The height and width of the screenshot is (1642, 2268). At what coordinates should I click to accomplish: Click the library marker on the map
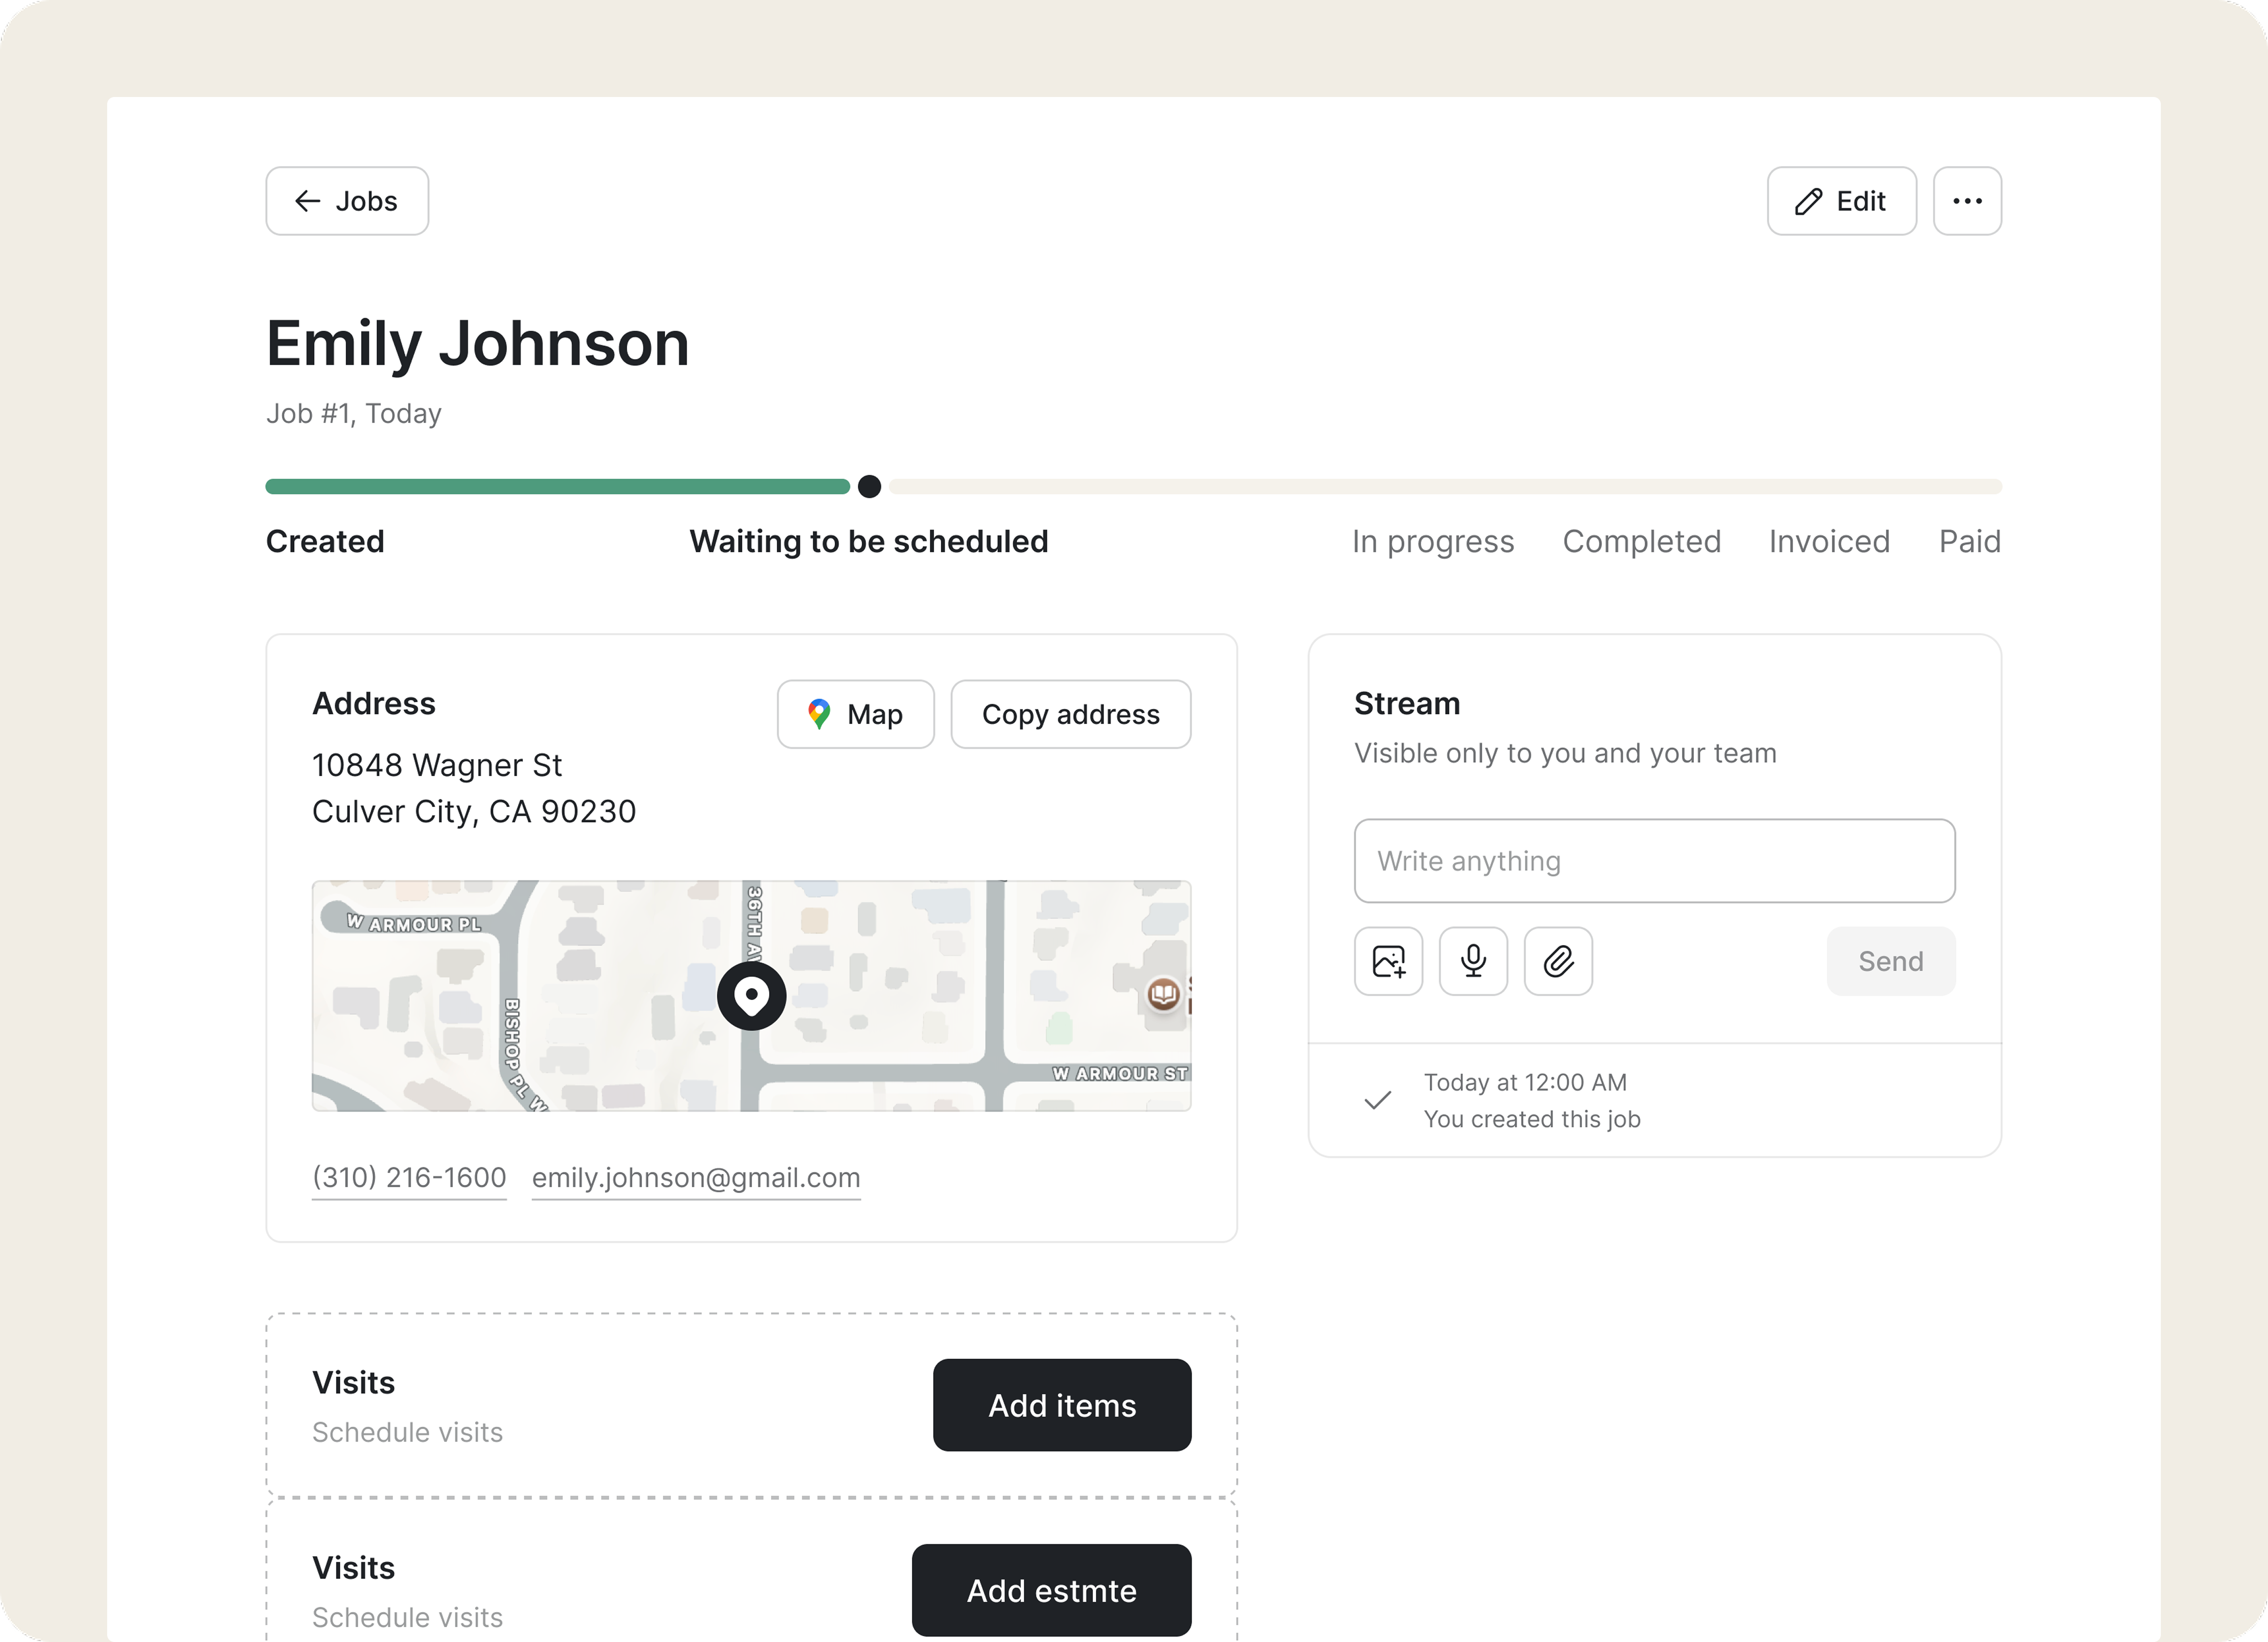coord(1163,994)
